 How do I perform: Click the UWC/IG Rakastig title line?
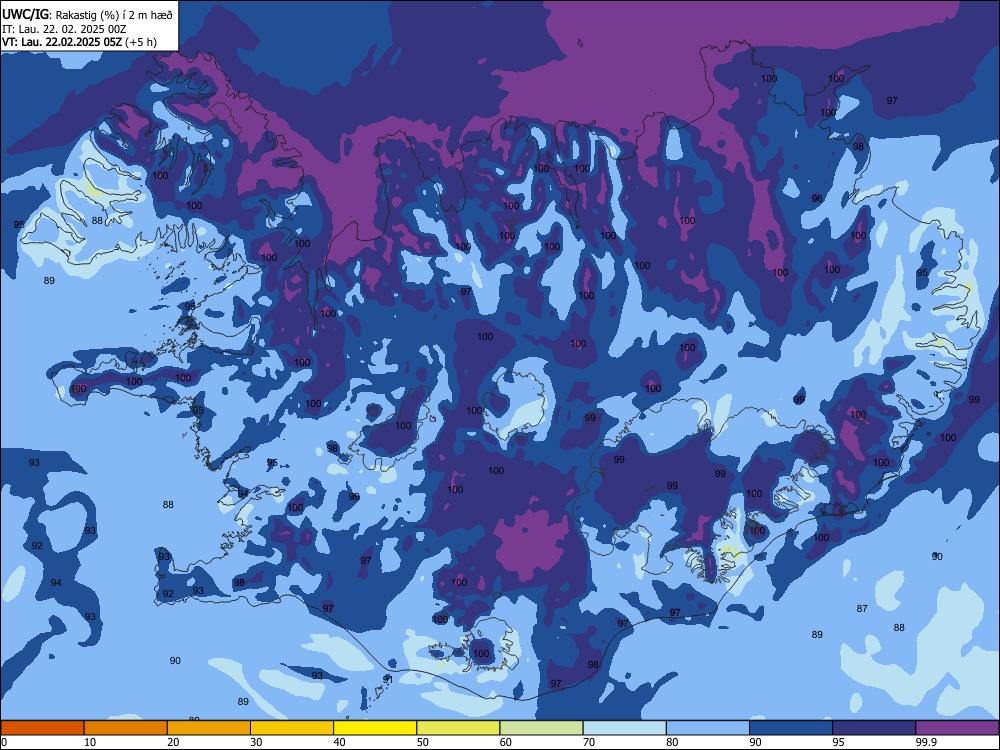[87, 14]
